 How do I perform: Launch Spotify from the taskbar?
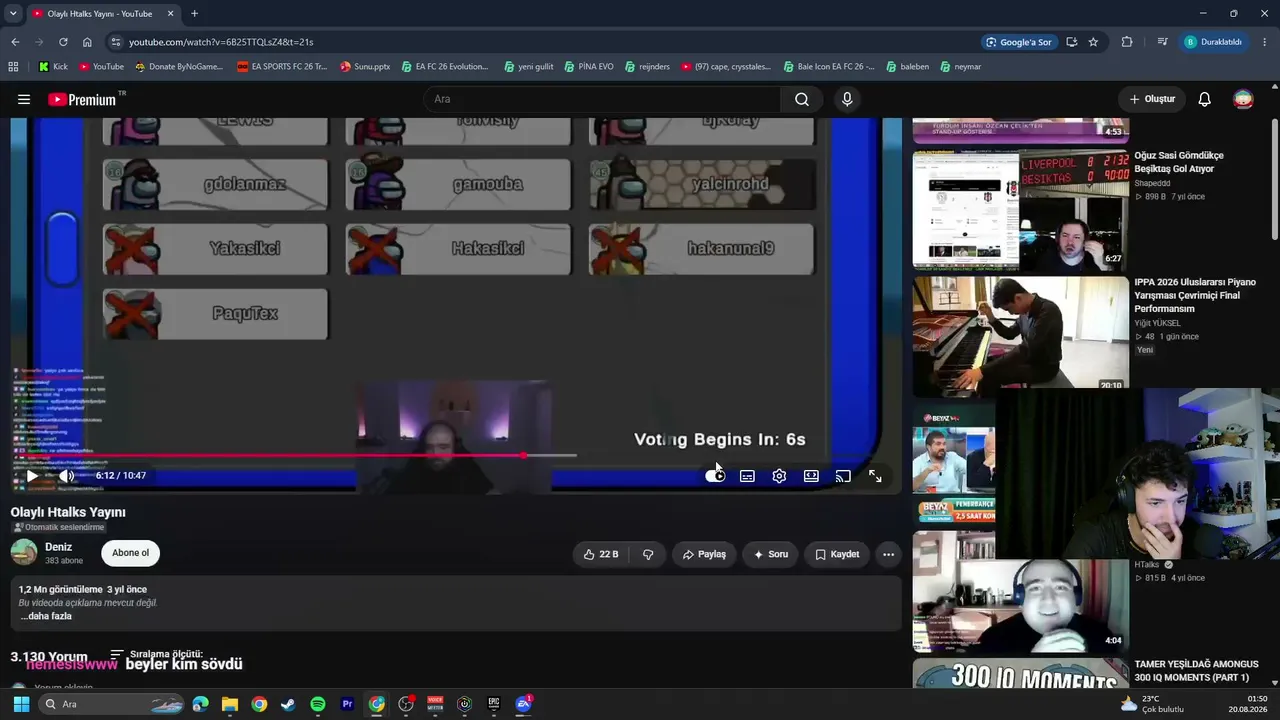[x=318, y=704]
